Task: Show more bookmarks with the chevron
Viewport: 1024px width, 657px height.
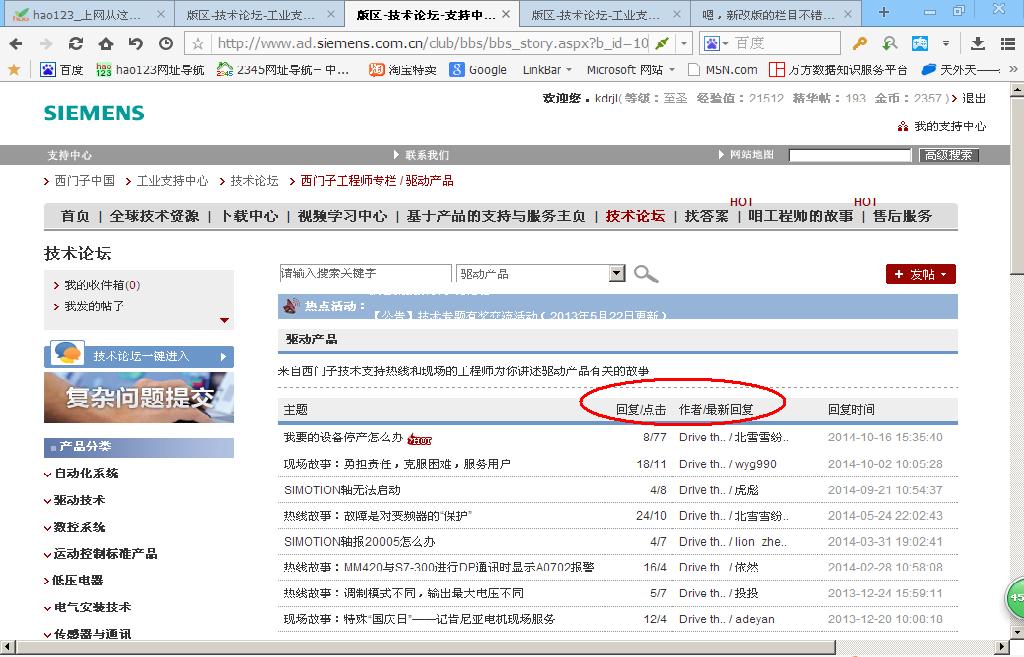Action: [1013, 69]
